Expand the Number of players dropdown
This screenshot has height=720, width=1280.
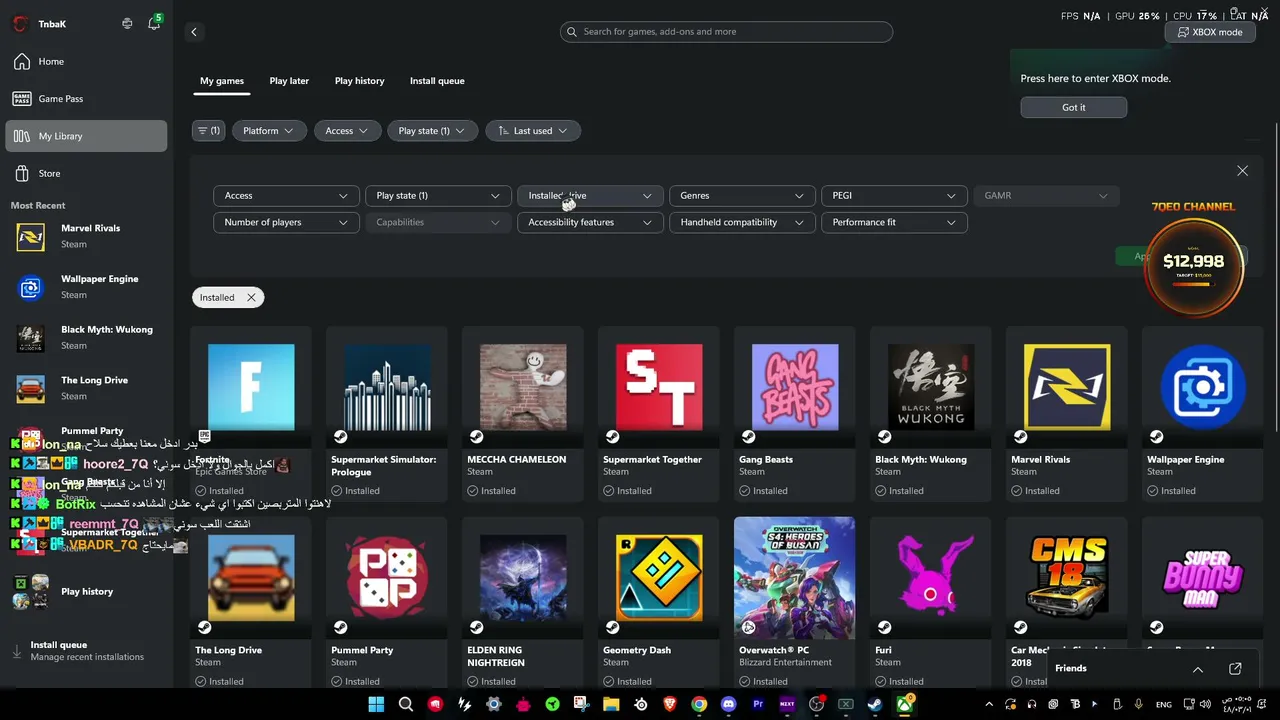coord(286,223)
